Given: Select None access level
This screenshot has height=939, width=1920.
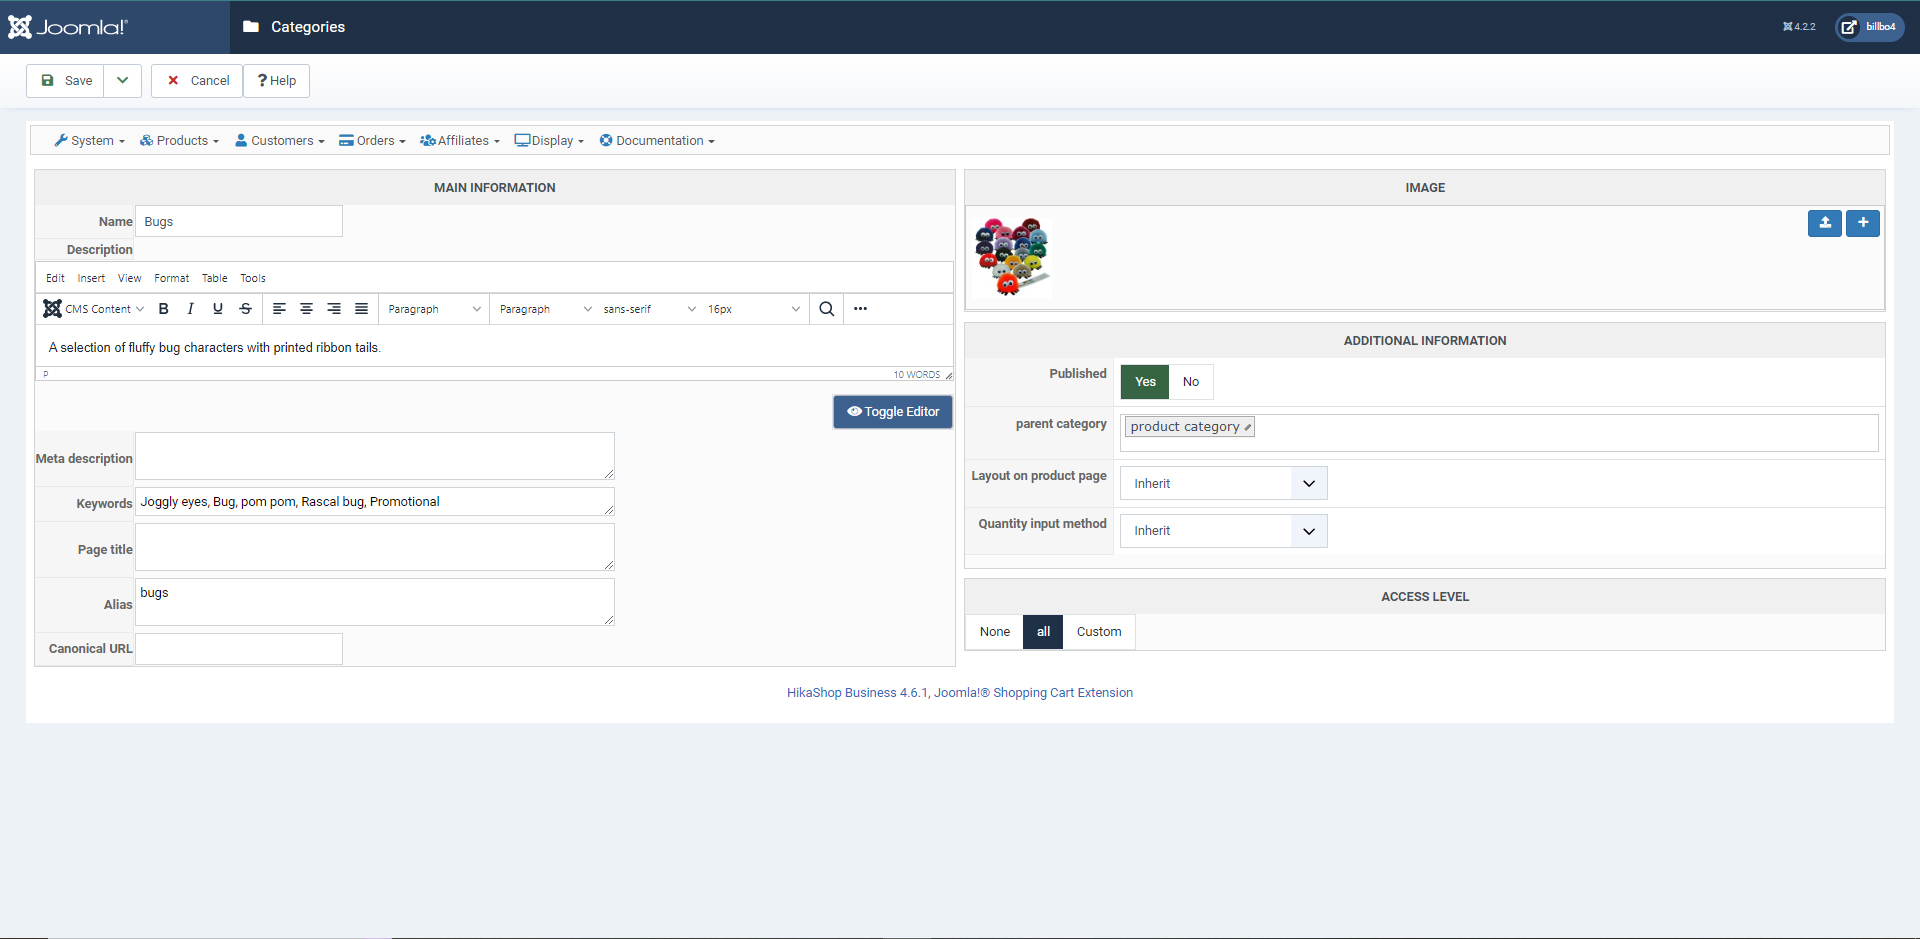Looking at the screenshot, I should (995, 632).
